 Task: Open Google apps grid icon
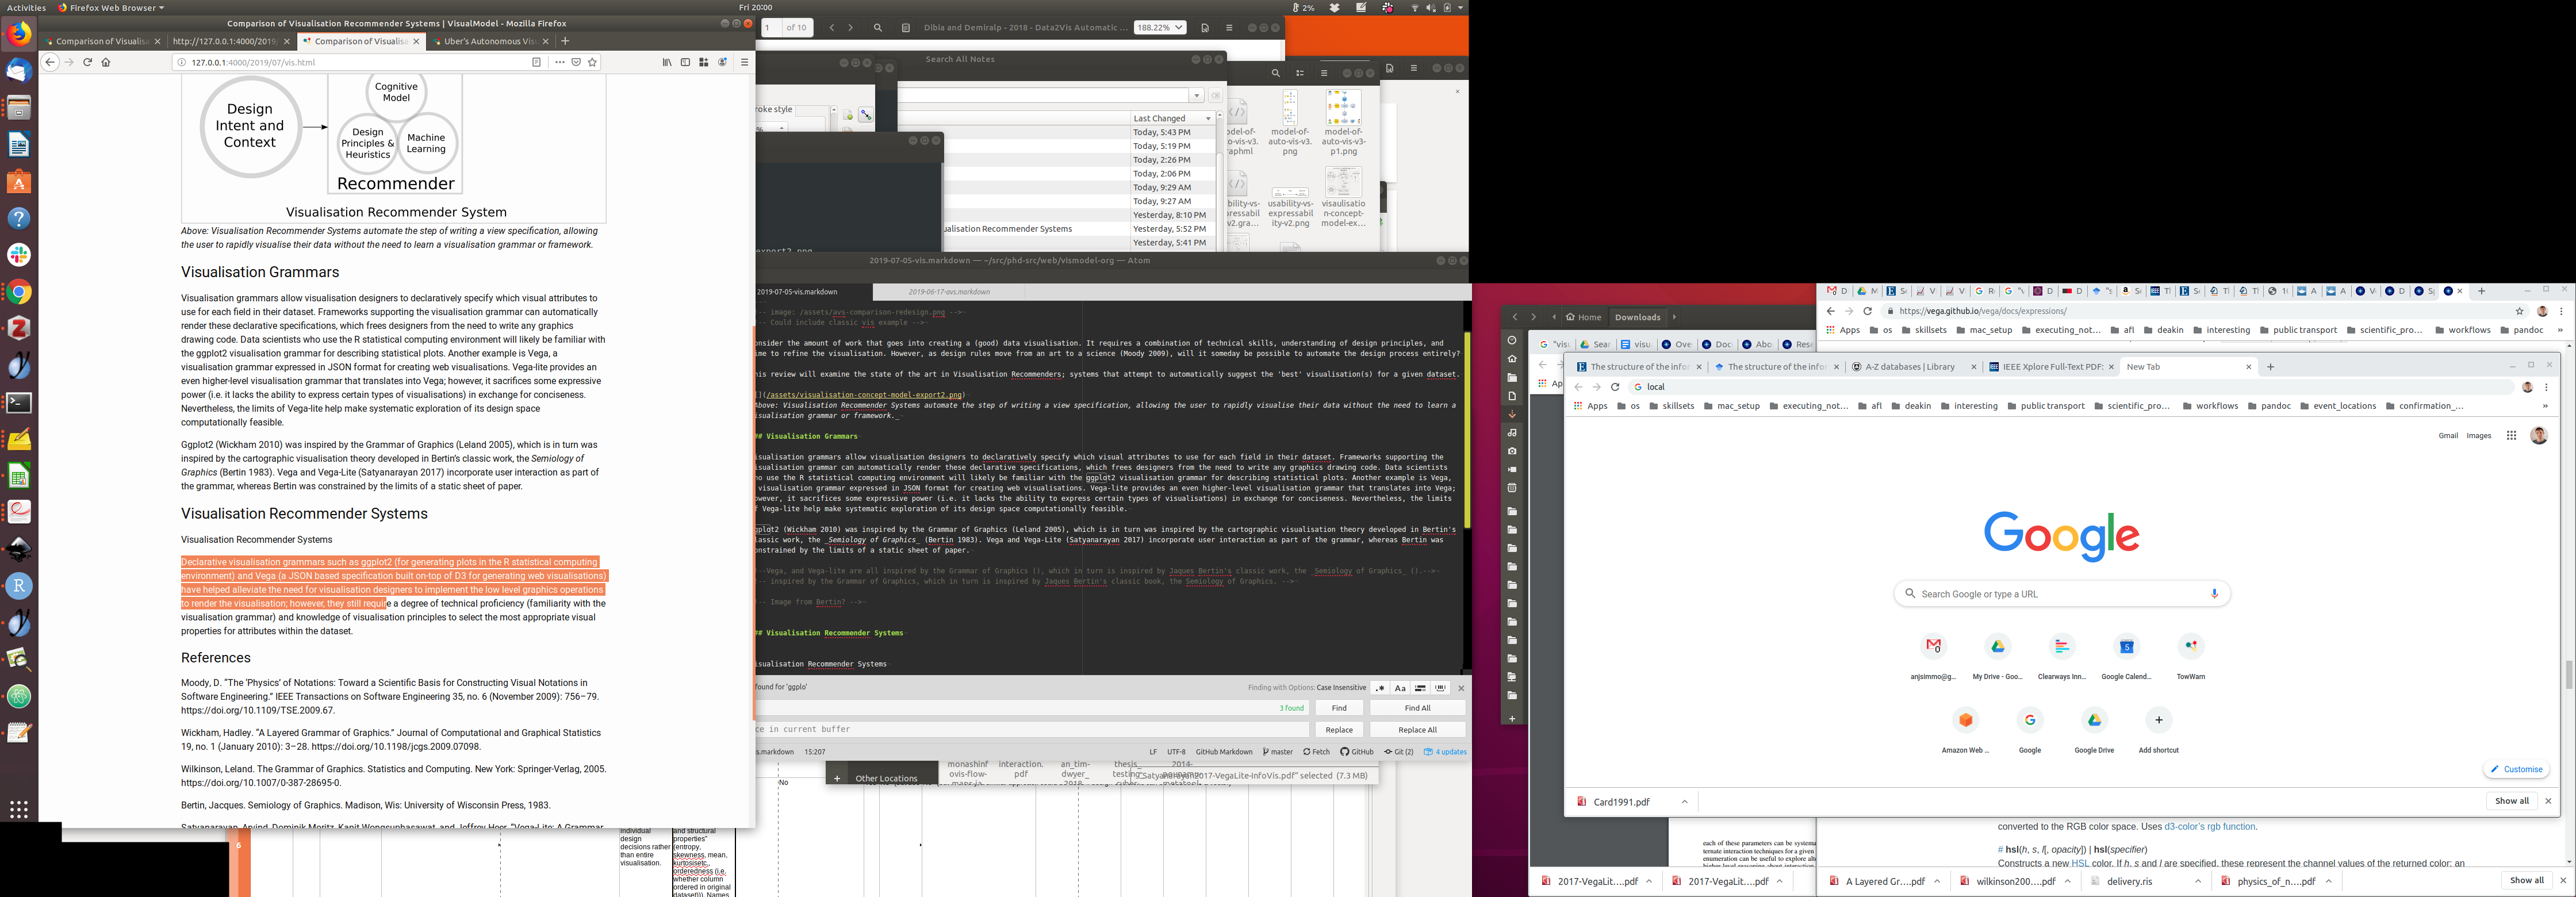(2511, 435)
